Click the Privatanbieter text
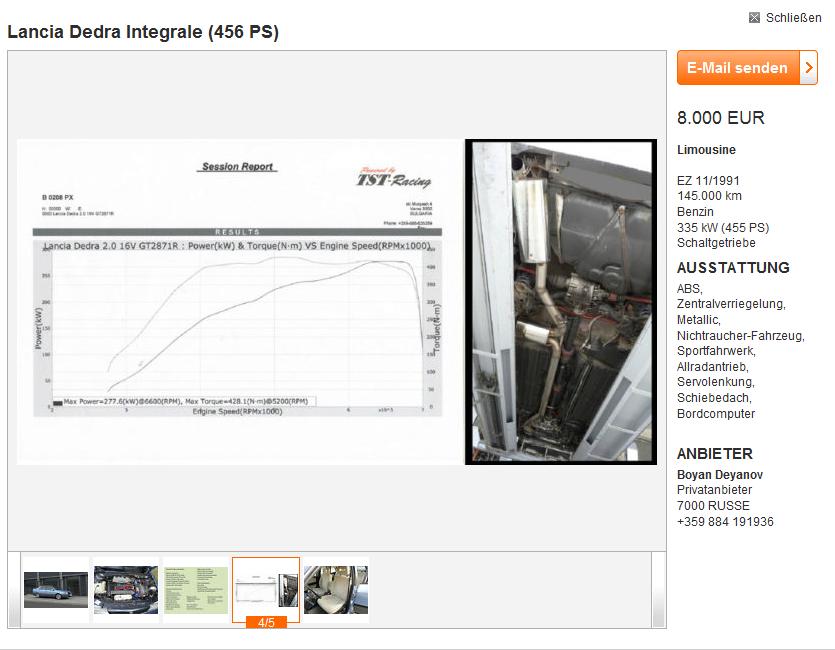Viewport: 835px width, 650px height. [714, 490]
